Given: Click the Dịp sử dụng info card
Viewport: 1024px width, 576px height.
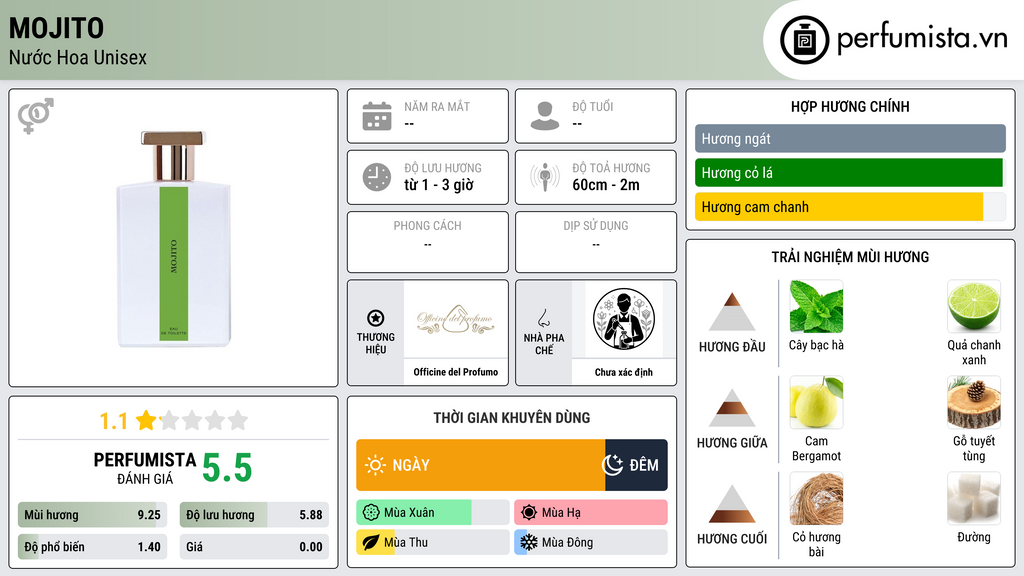Looking at the screenshot, I should click(x=596, y=242).
